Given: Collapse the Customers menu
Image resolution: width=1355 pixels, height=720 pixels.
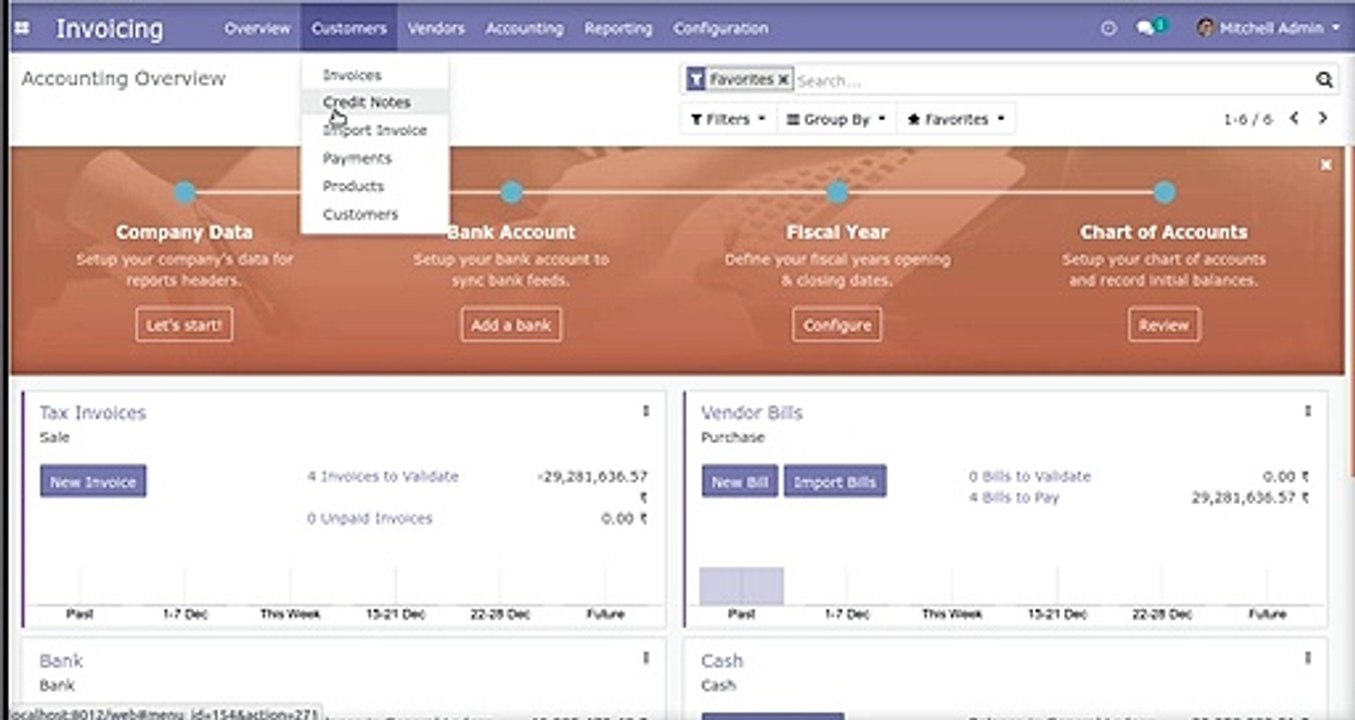Looking at the screenshot, I should pos(349,28).
